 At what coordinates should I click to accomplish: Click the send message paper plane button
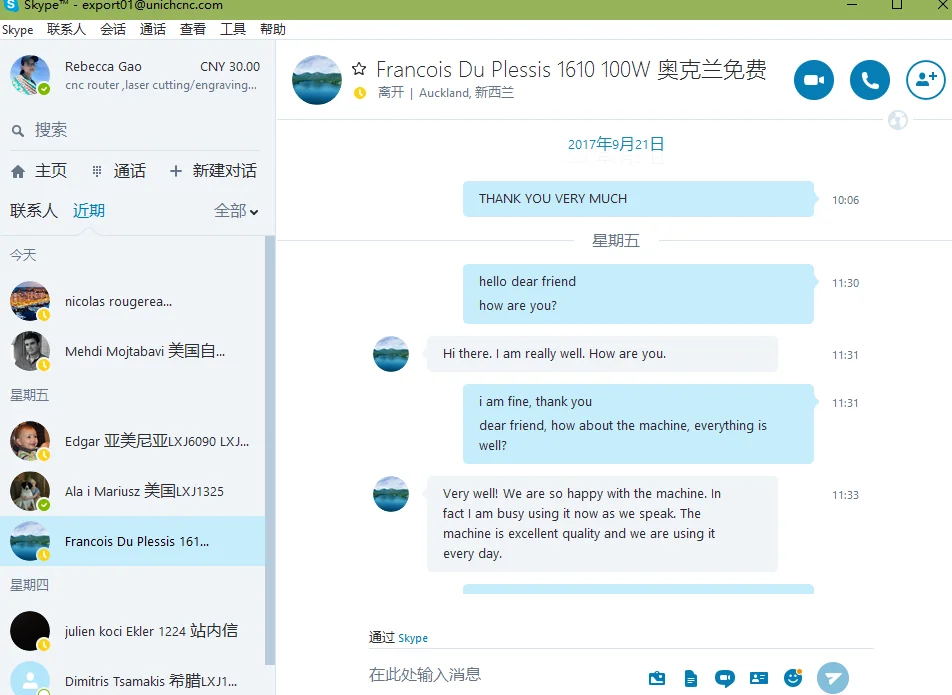click(832, 677)
